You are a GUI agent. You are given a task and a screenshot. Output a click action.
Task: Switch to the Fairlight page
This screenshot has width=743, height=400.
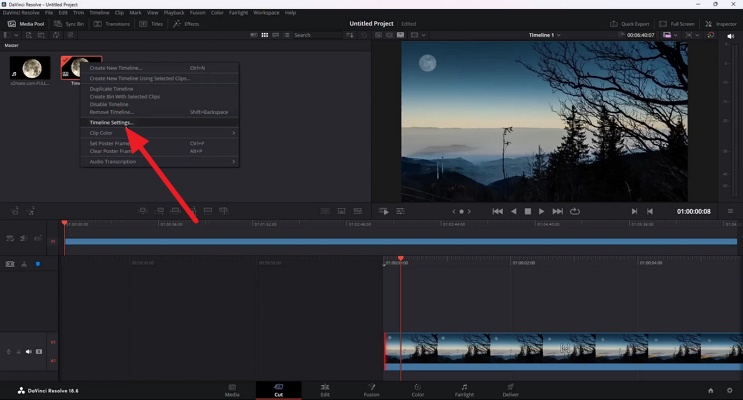tap(464, 390)
